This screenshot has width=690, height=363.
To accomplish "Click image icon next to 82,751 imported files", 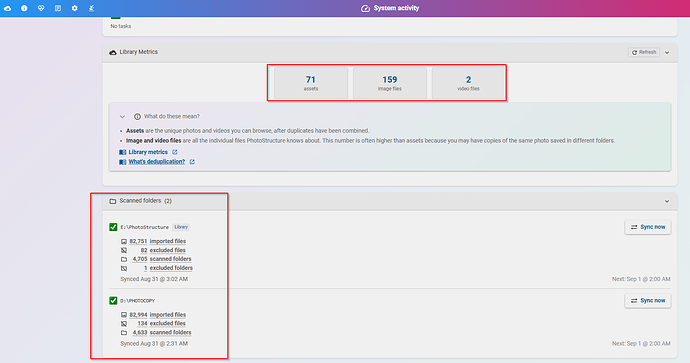I will point(124,242).
